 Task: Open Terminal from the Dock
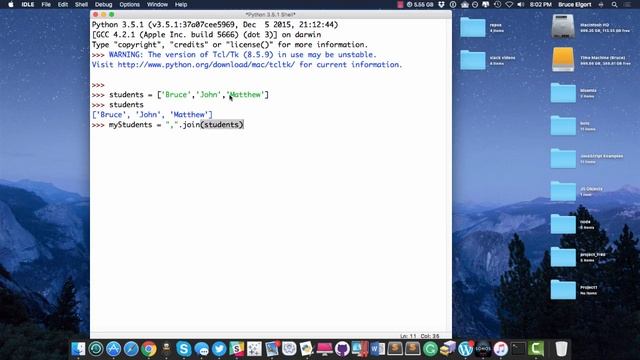coord(518,349)
